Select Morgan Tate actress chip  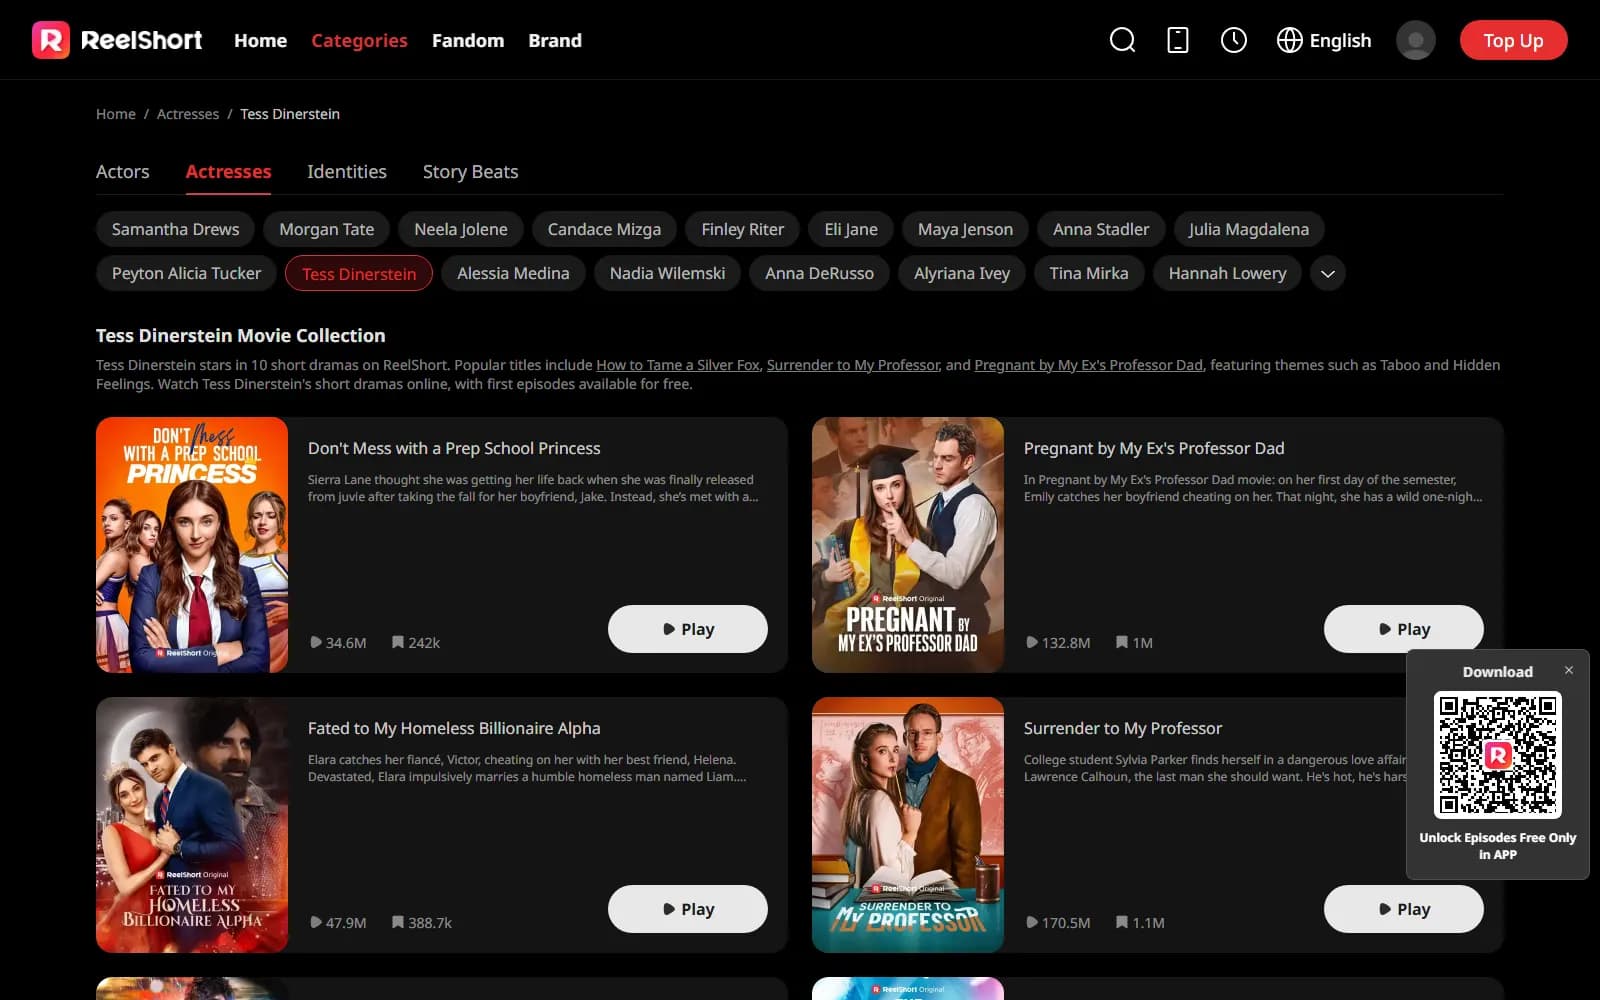(x=326, y=229)
